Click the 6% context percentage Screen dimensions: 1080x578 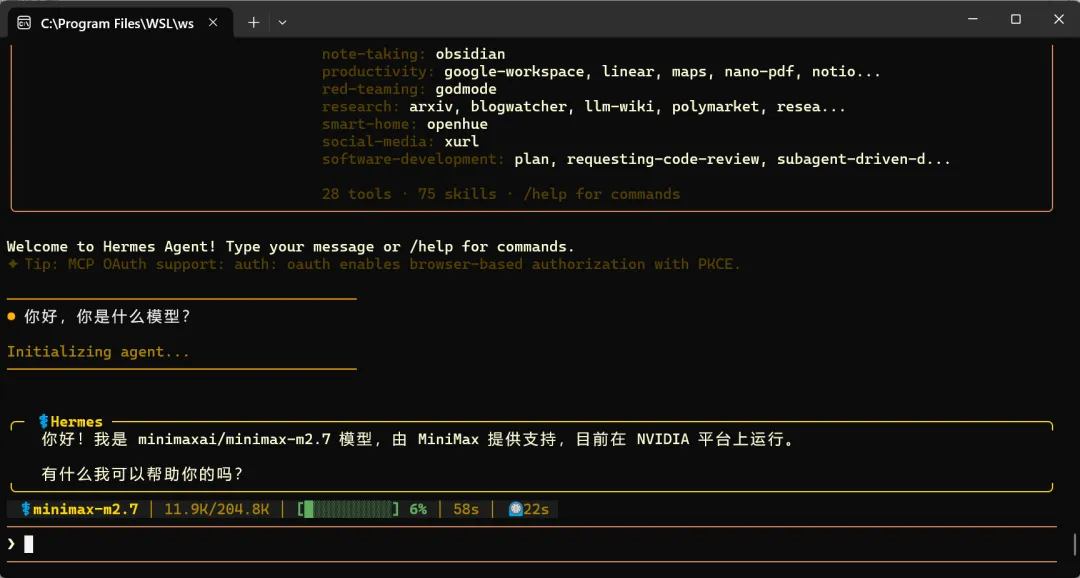tap(418, 510)
